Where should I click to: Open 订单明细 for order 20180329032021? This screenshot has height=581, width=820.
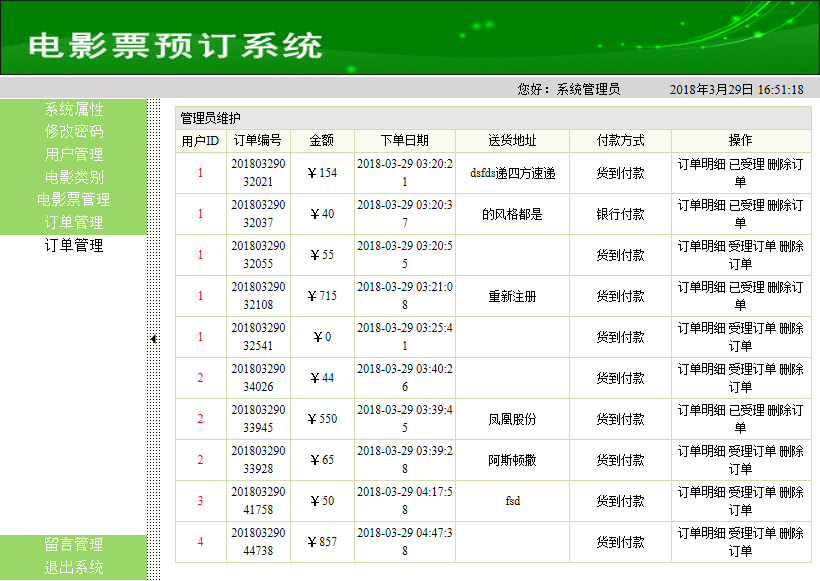(701, 164)
